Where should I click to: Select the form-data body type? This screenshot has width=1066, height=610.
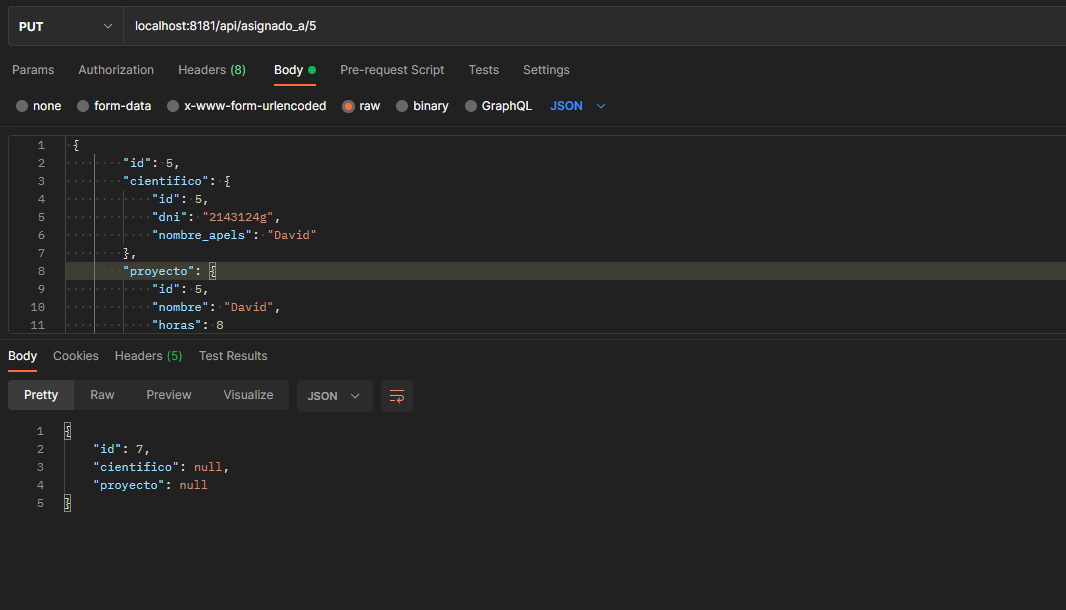113,105
